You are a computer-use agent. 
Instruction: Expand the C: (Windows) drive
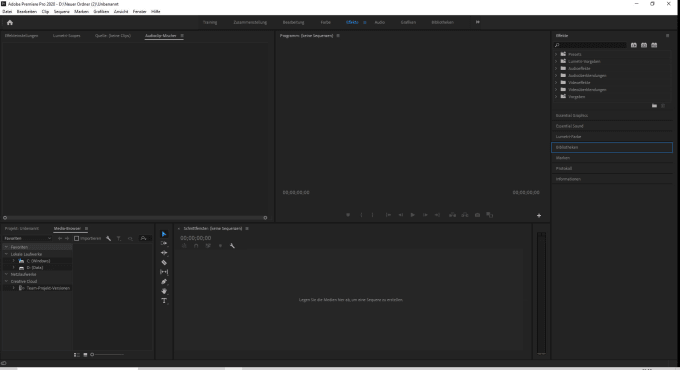coord(13,261)
